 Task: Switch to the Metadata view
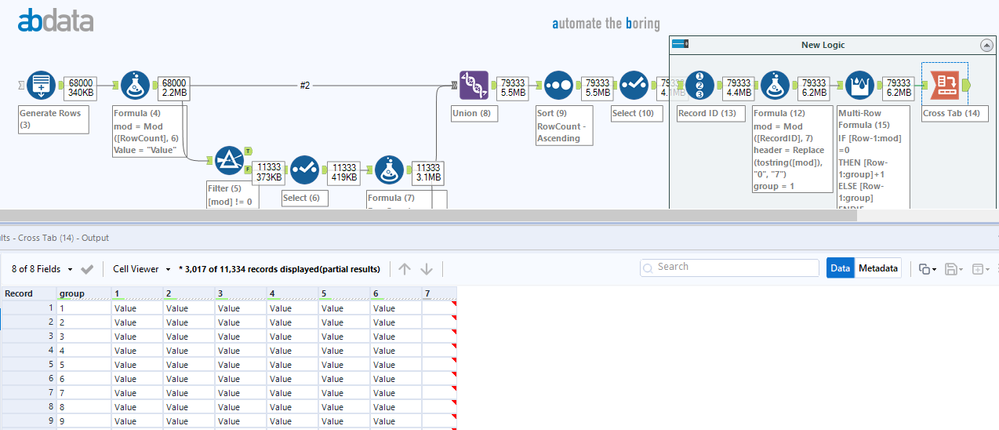(x=878, y=268)
